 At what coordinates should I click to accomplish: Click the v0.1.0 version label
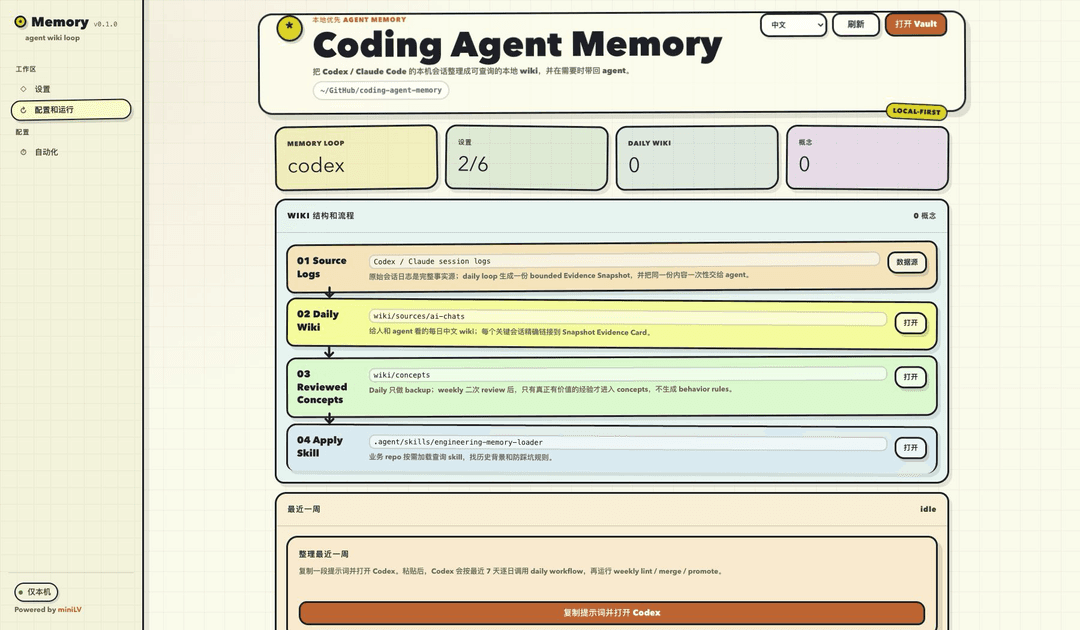105,24
